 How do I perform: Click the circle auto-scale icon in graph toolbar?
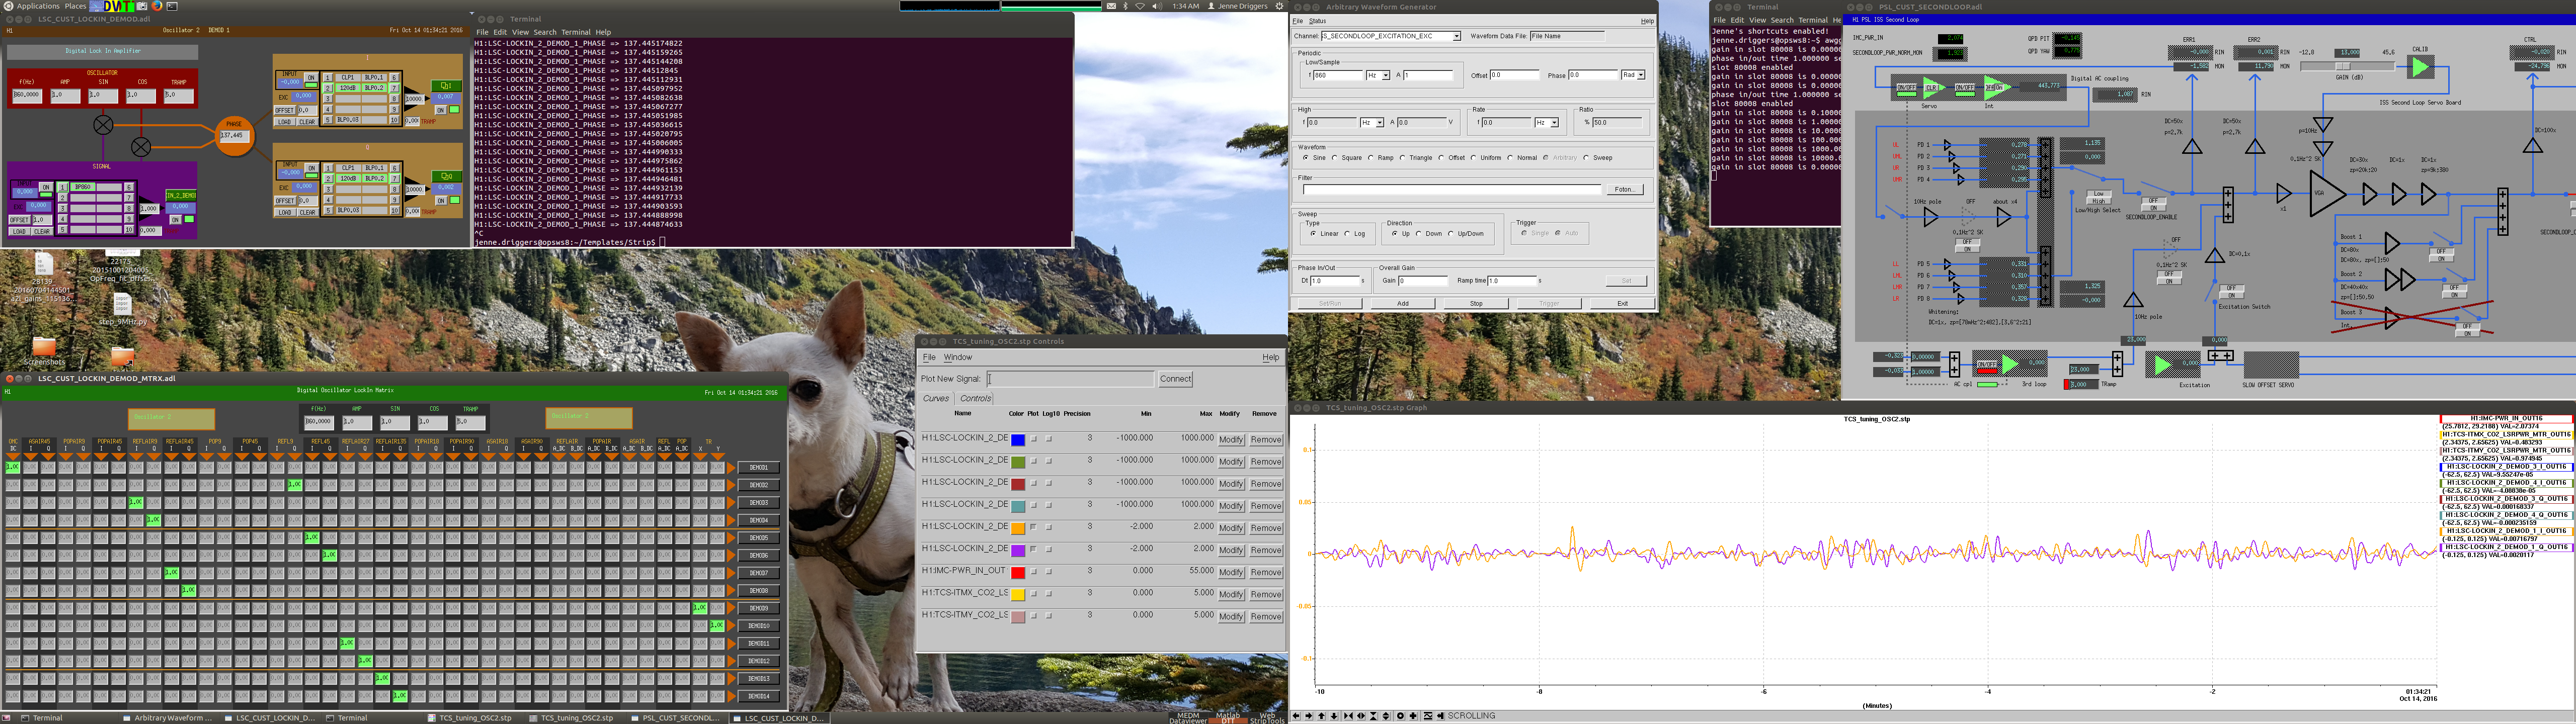coord(1400,716)
